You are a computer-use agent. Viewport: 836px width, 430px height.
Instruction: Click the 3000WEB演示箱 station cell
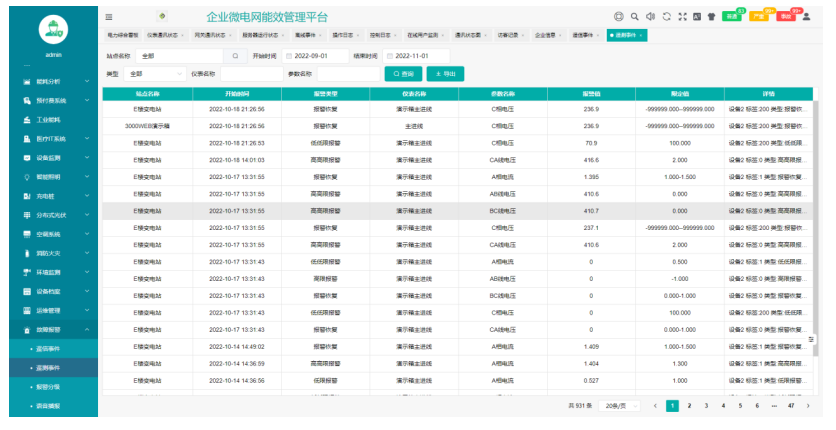(x=147, y=126)
